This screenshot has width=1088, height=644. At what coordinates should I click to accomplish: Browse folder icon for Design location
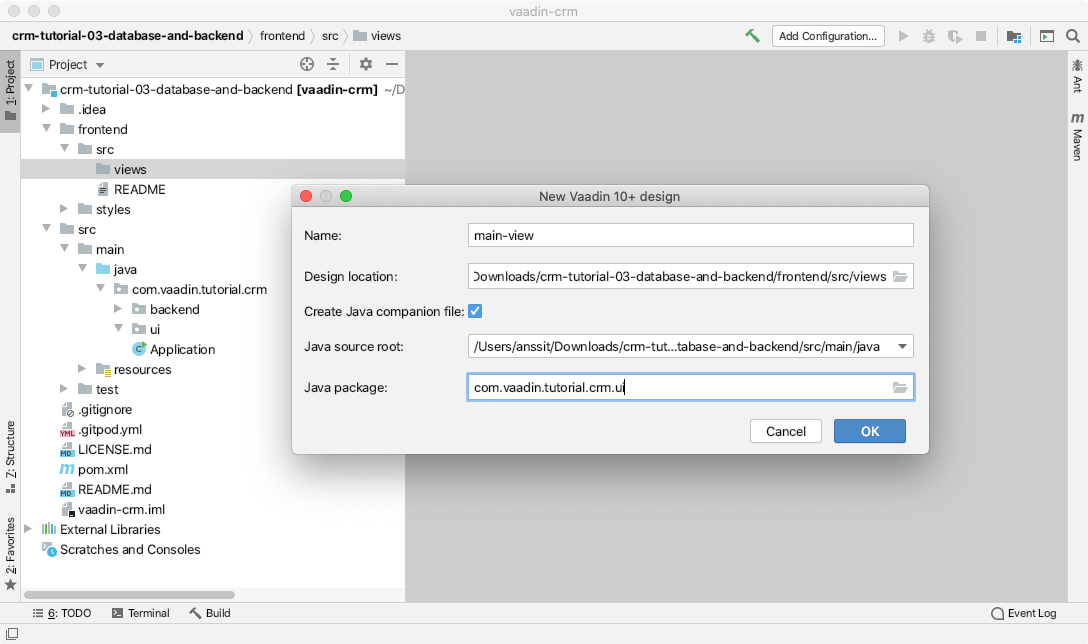[x=900, y=277]
